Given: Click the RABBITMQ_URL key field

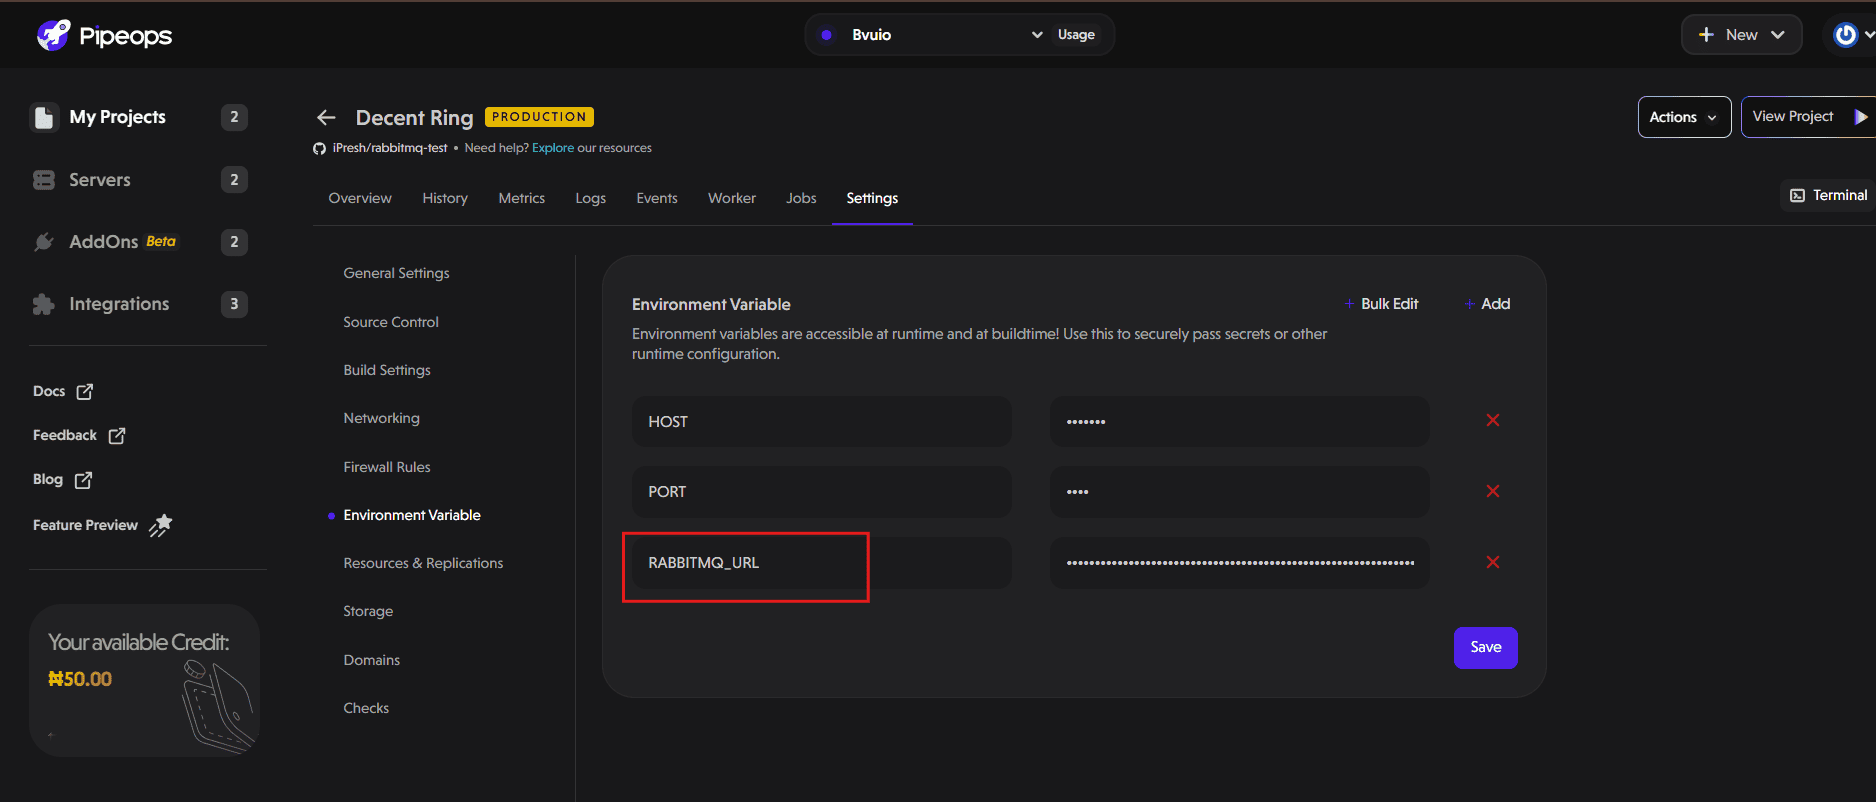Looking at the screenshot, I should tap(821, 563).
